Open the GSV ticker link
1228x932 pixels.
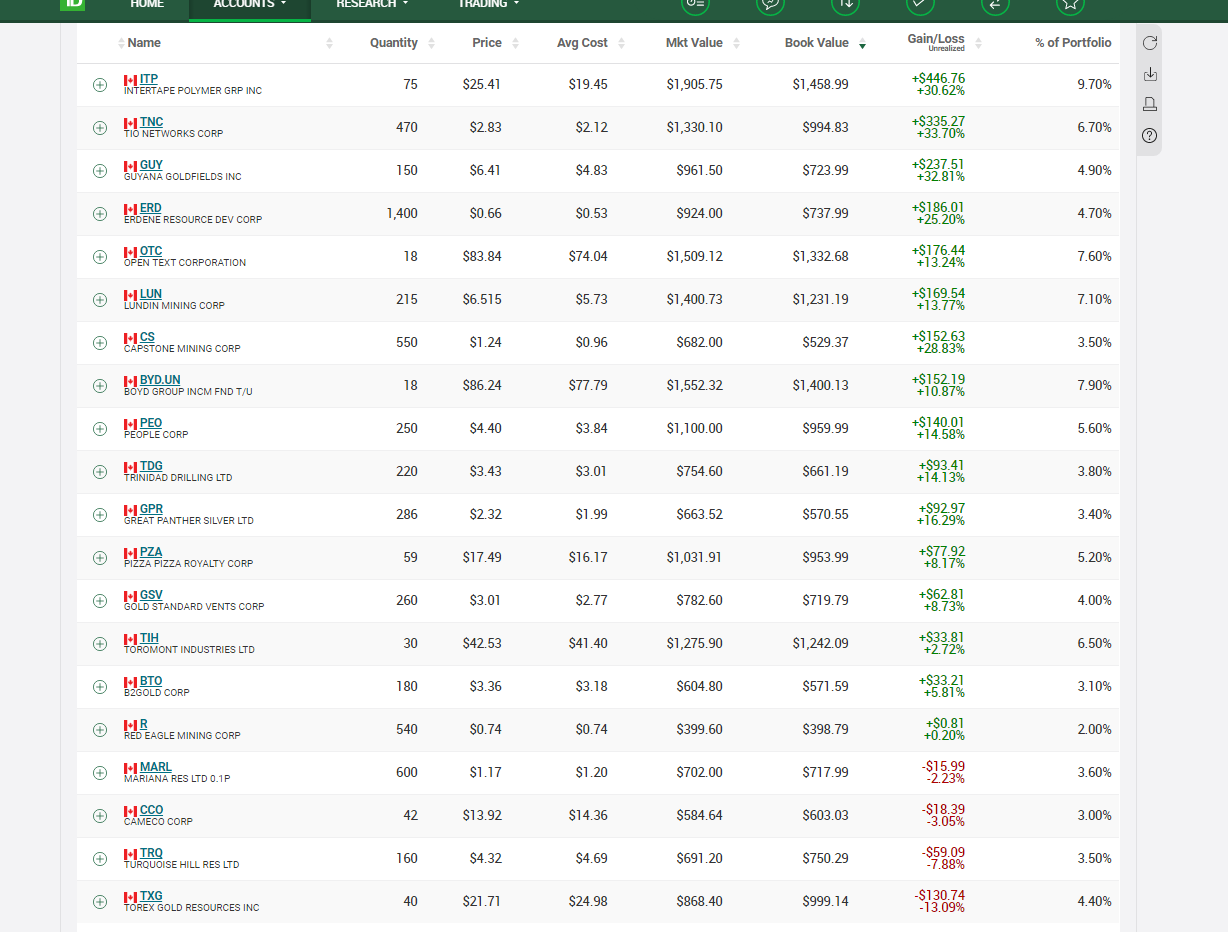tap(151, 595)
